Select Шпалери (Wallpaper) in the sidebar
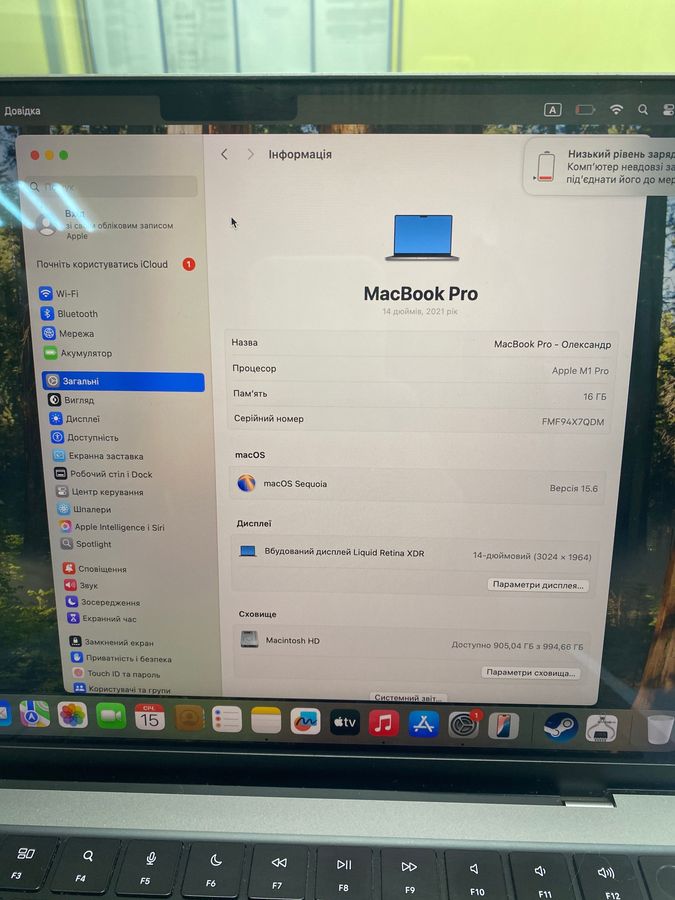Viewport: 675px width, 900px height. click(x=91, y=509)
